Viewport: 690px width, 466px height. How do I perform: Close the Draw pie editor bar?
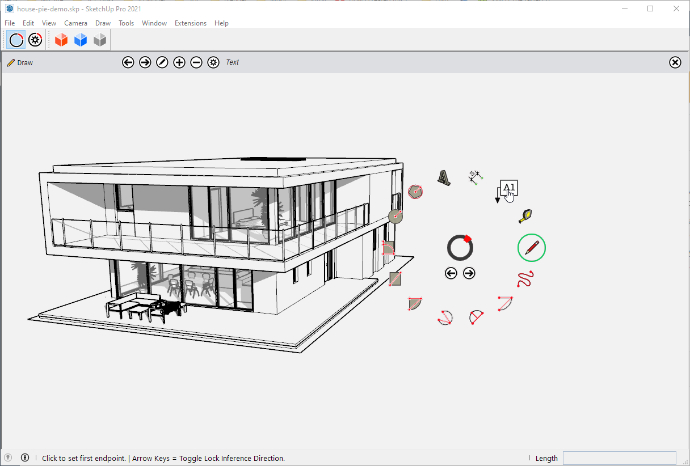click(x=675, y=62)
